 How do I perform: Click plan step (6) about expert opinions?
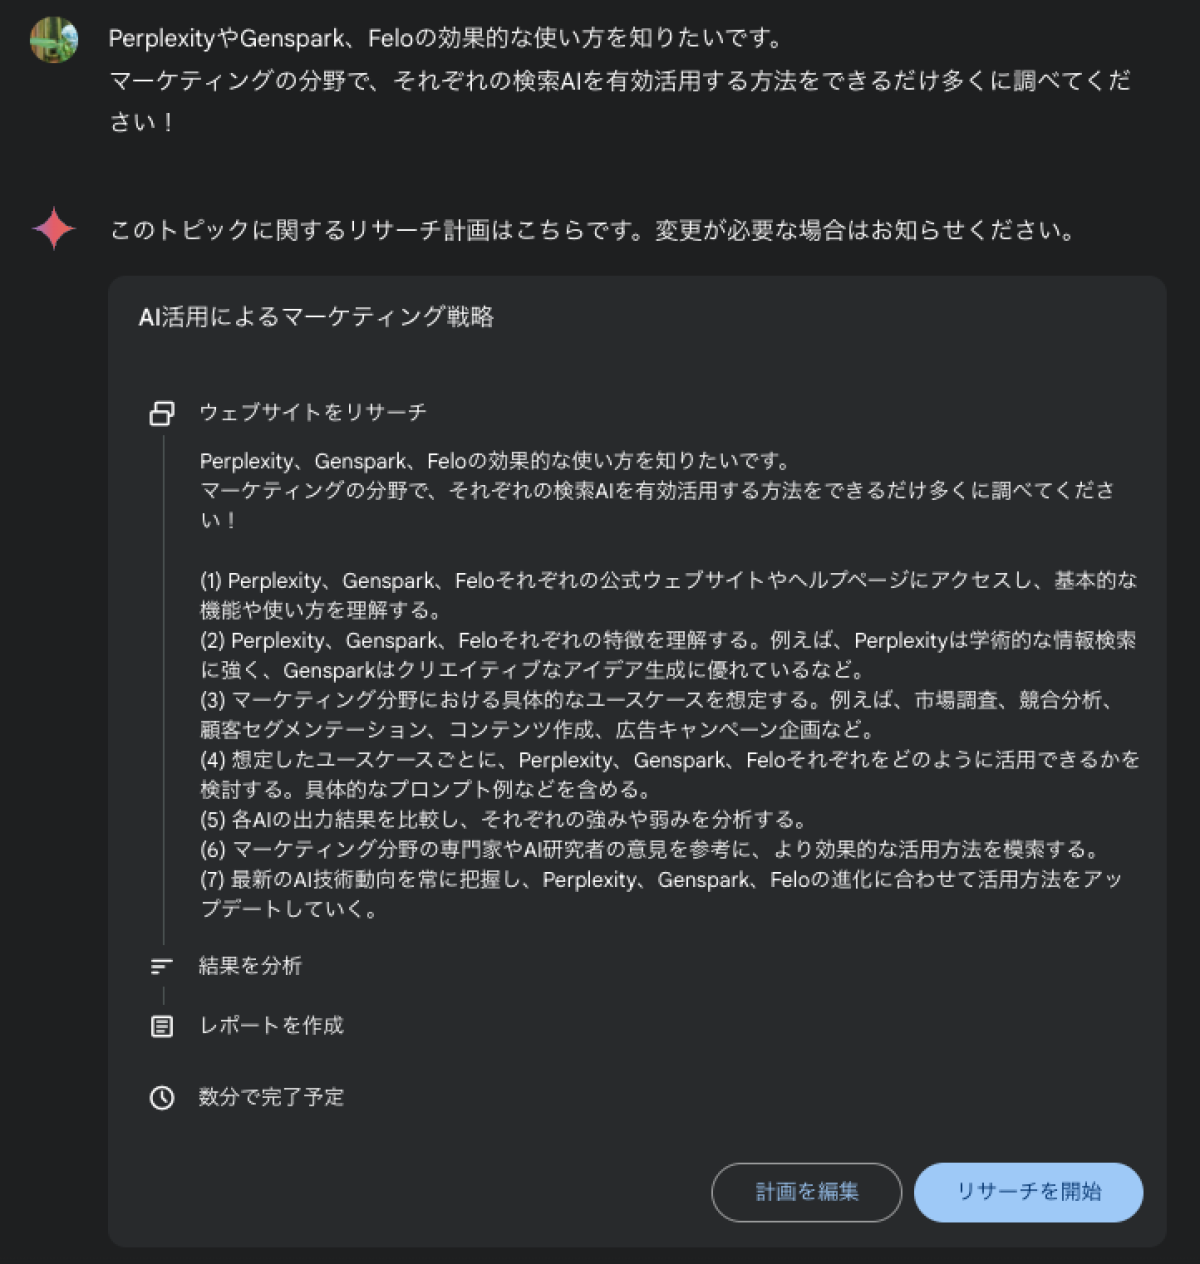tap(651, 850)
